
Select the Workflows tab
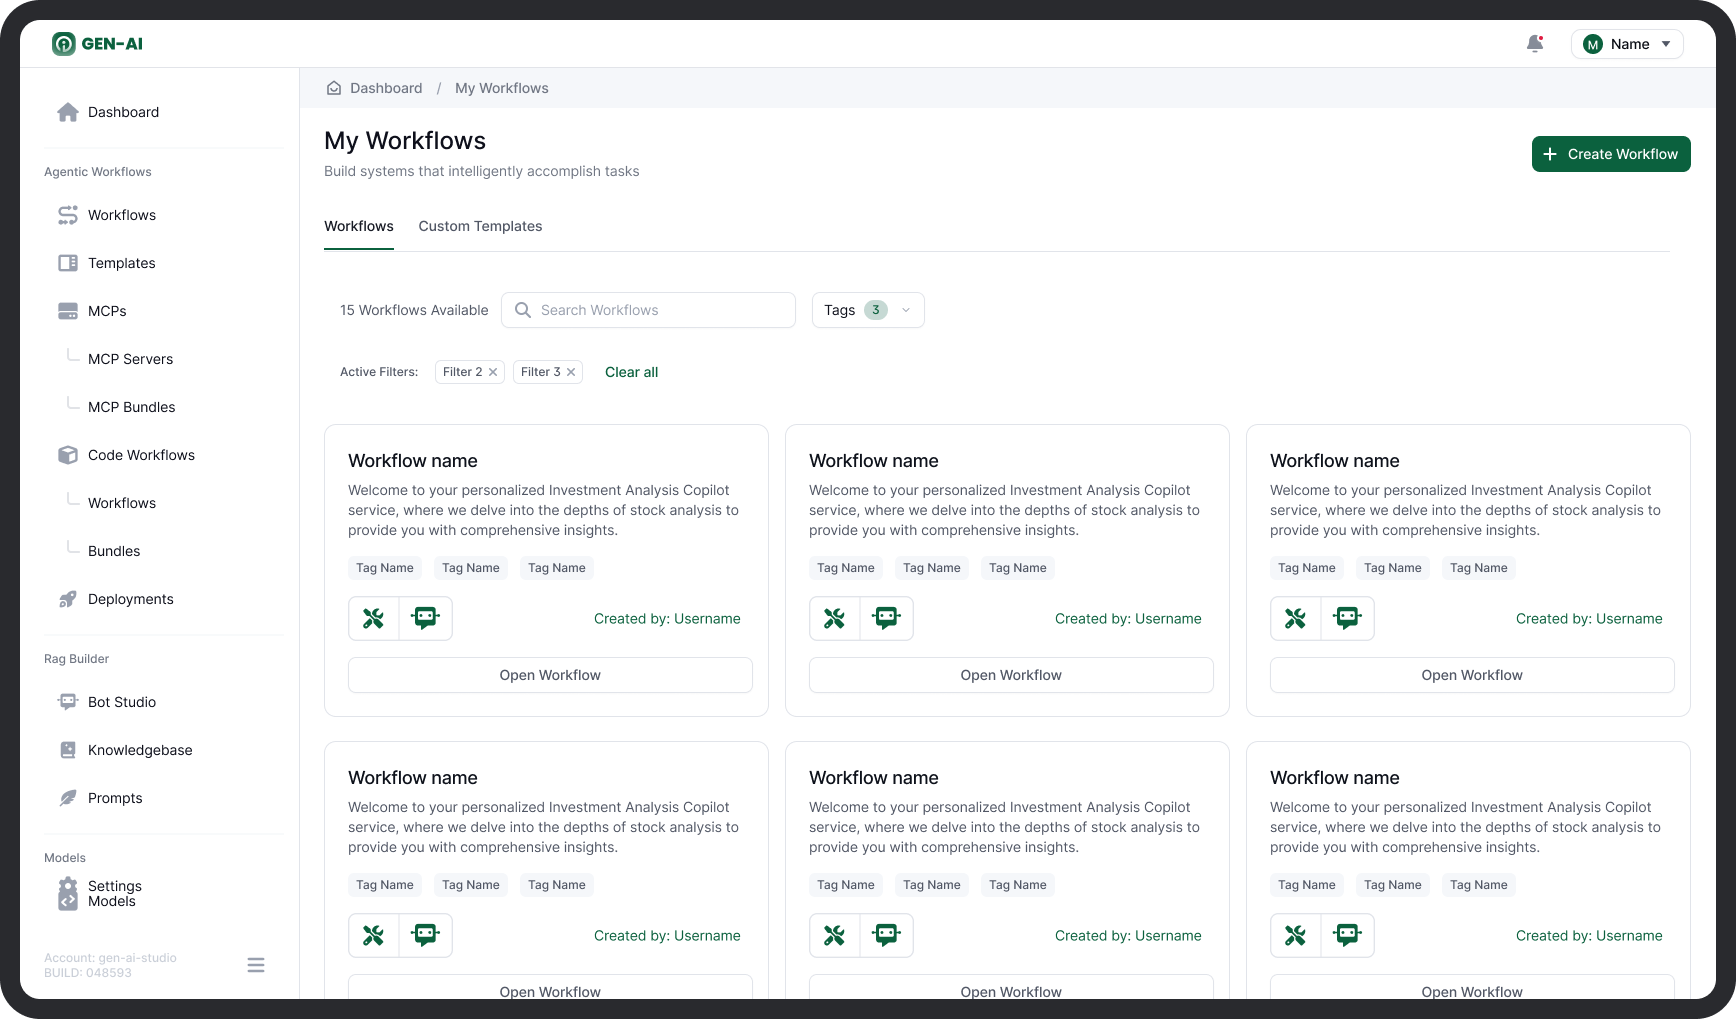pyautogui.click(x=358, y=226)
